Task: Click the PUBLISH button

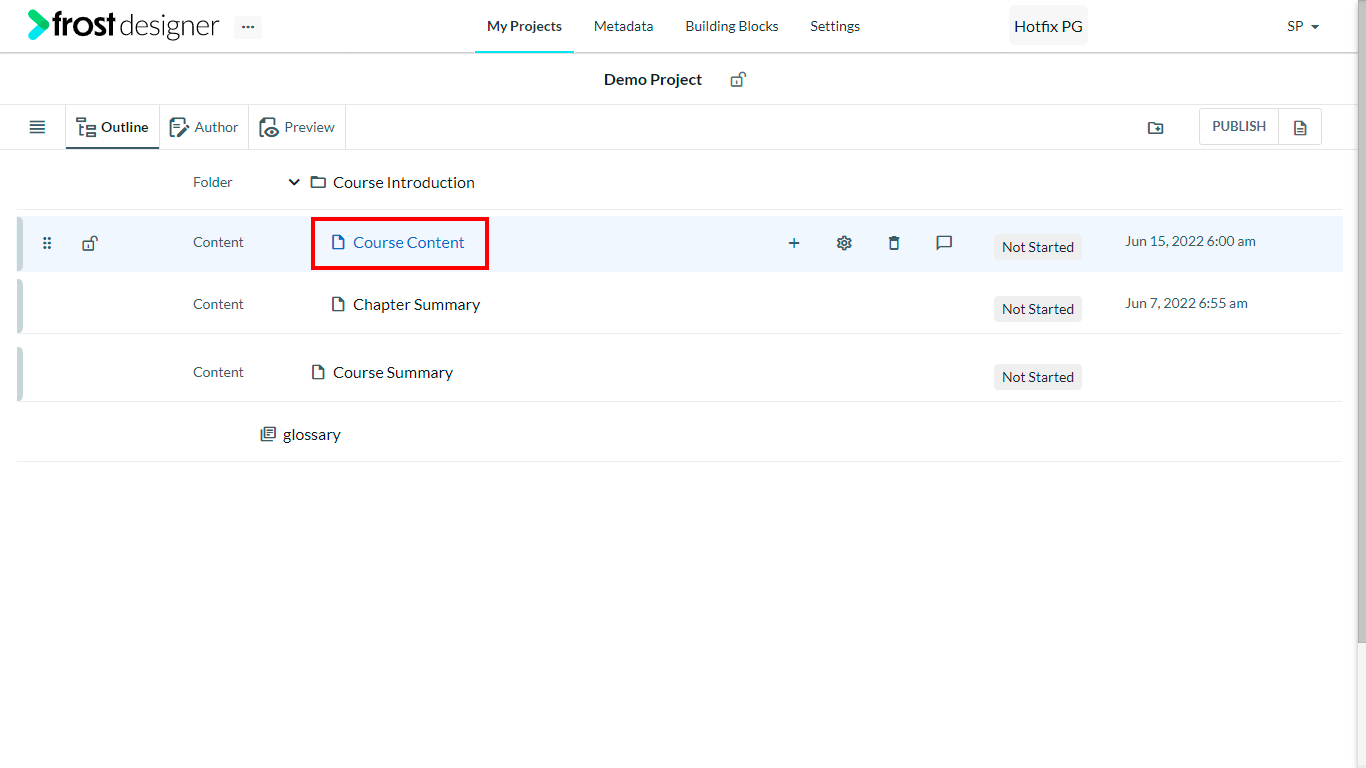Action: click(x=1239, y=126)
